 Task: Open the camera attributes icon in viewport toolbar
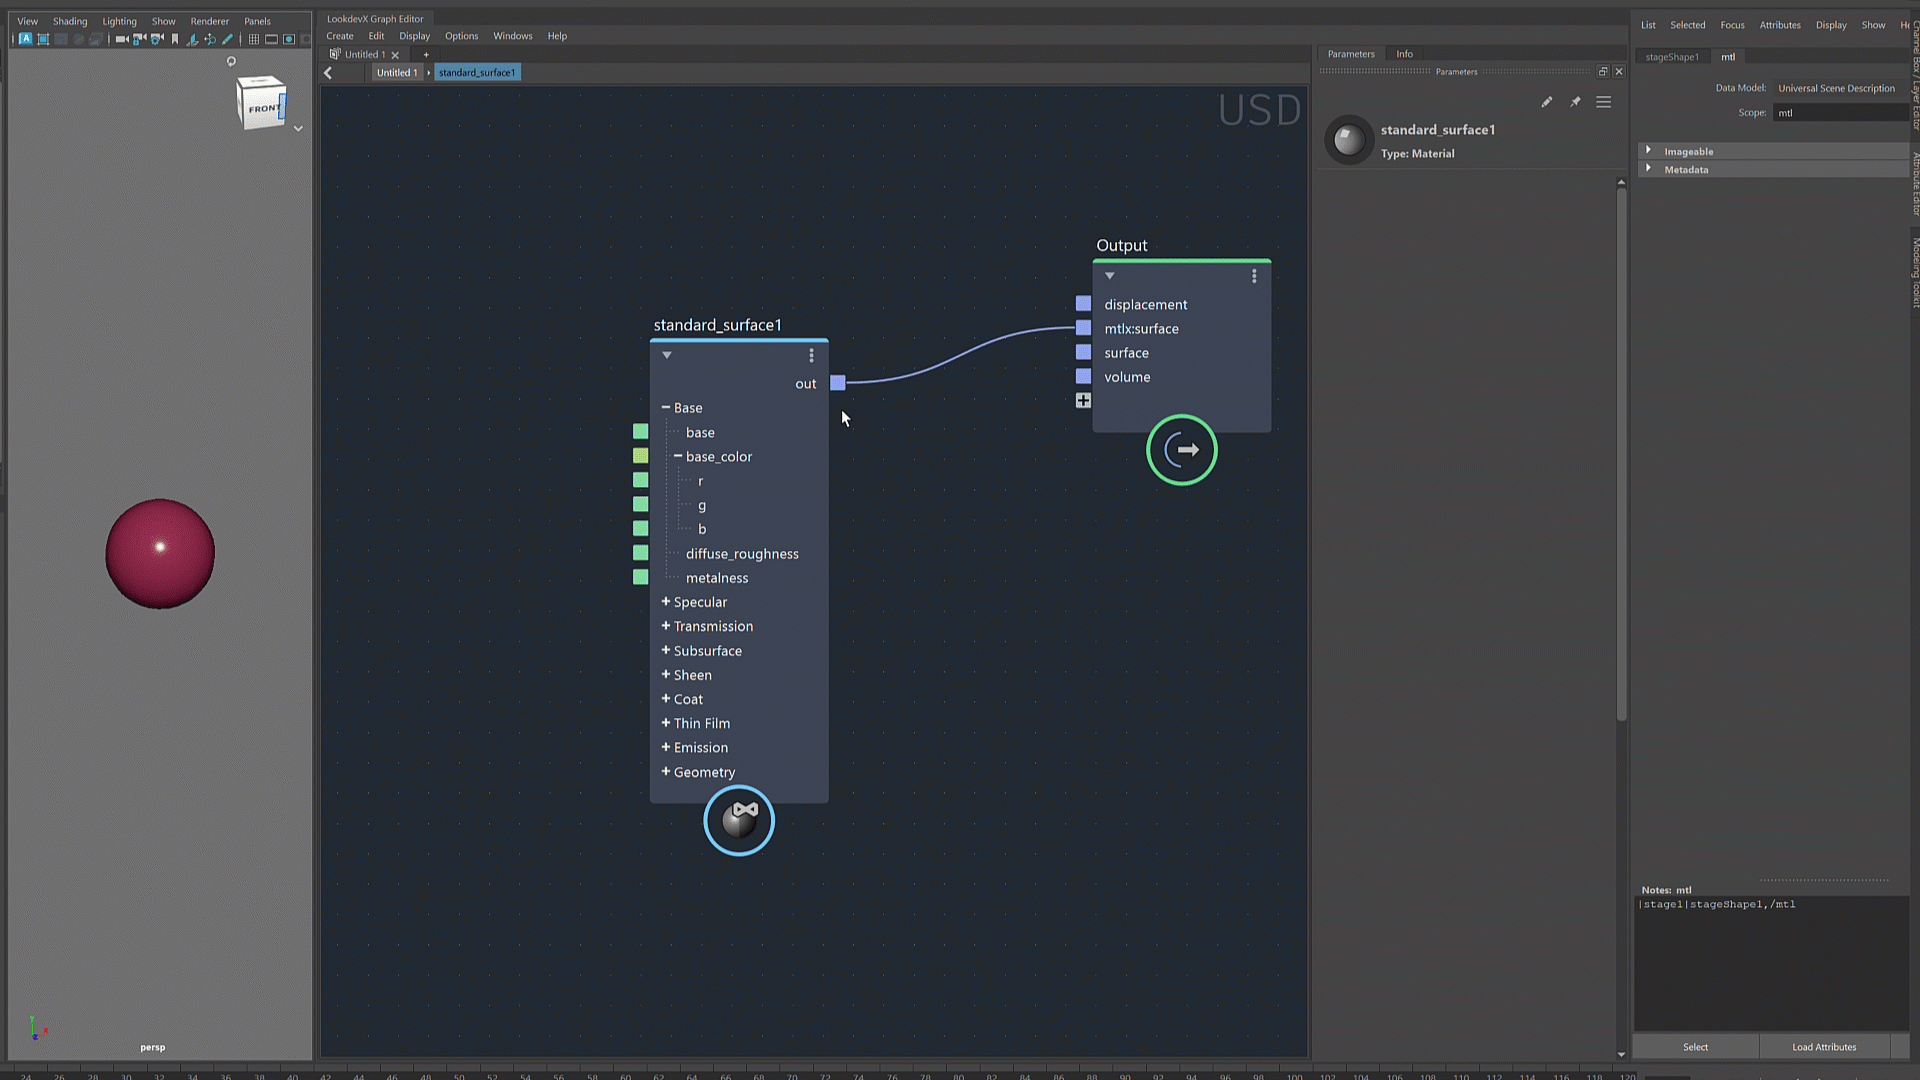coord(156,39)
